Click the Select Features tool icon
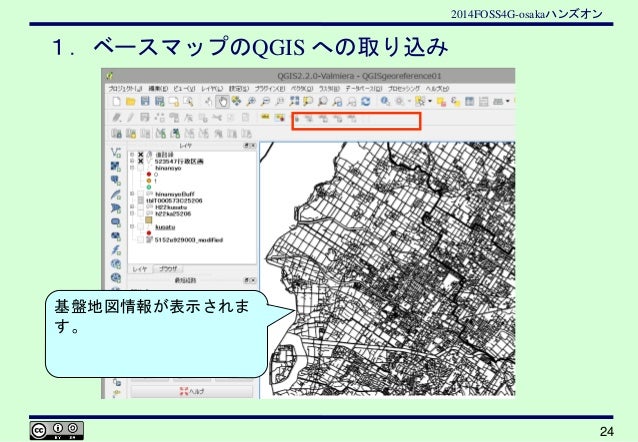This screenshot has width=638, height=442. (420, 101)
